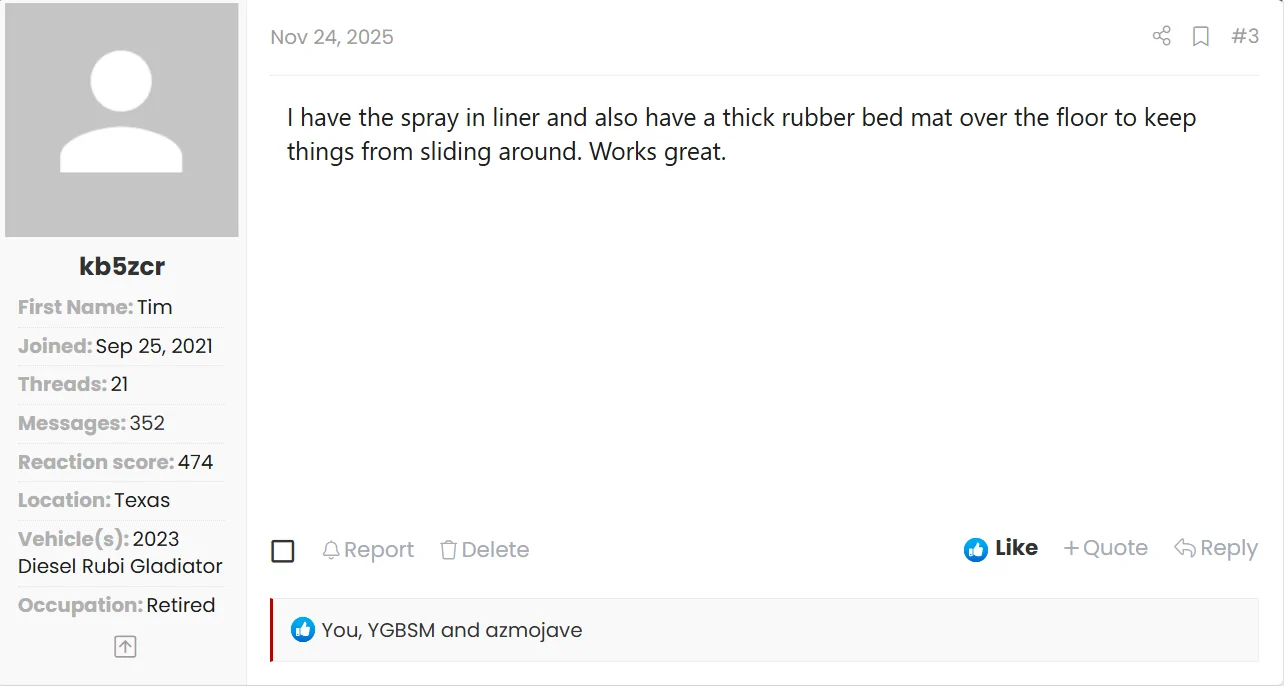Click the Like text button
This screenshot has height=686, width=1284.
click(x=1016, y=548)
